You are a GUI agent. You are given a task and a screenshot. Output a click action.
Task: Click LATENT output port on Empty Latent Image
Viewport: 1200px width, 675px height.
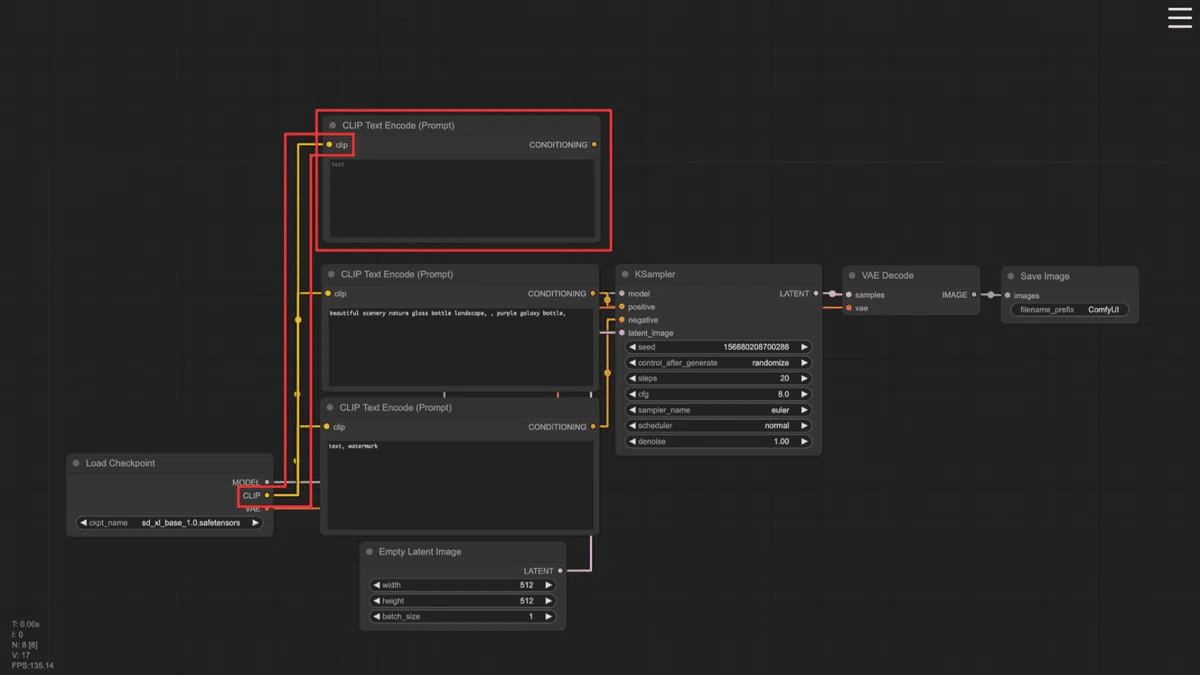click(560, 571)
